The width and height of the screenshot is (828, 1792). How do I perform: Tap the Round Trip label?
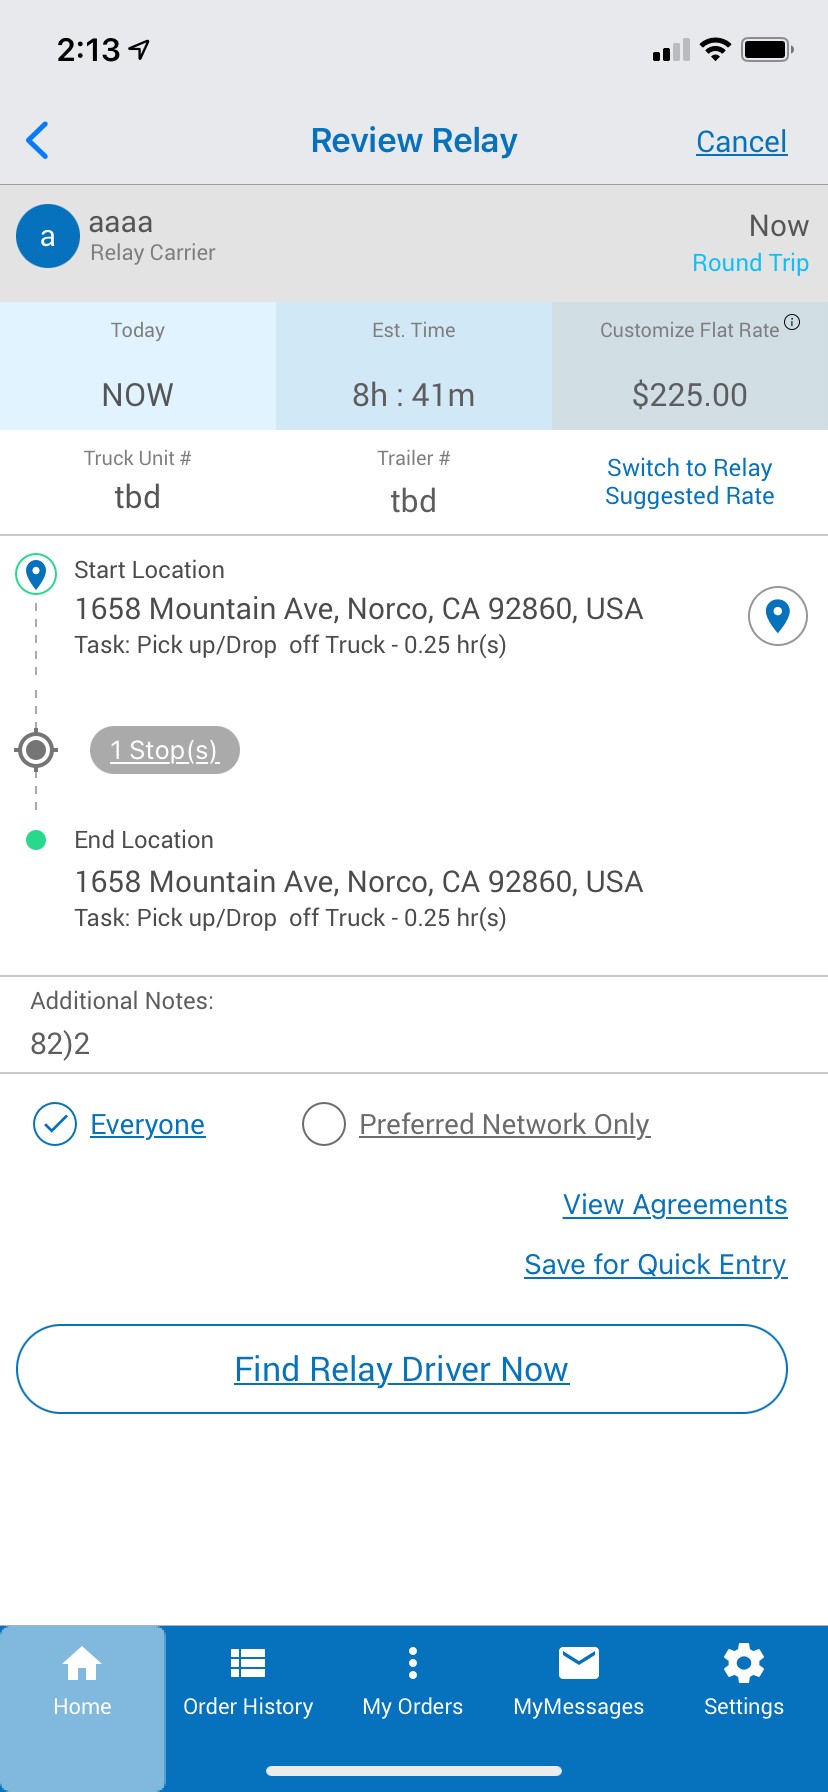(x=750, y=263)
